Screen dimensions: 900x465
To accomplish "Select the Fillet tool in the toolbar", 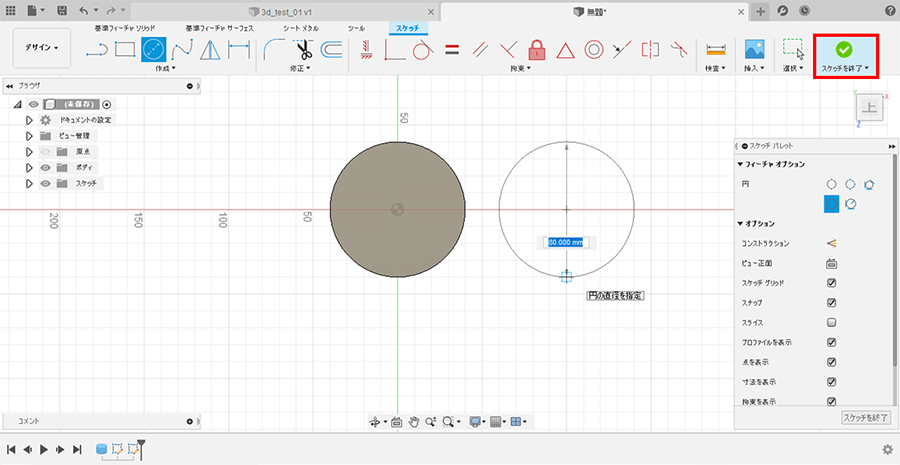I will (274, 49).
